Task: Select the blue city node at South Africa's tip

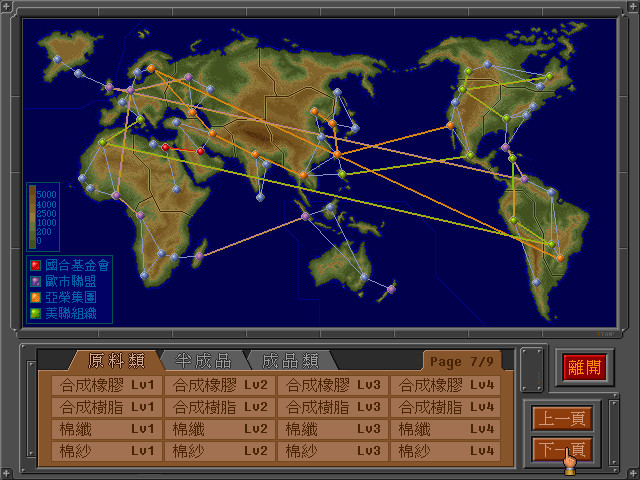Action: click(x=144, y=276)
